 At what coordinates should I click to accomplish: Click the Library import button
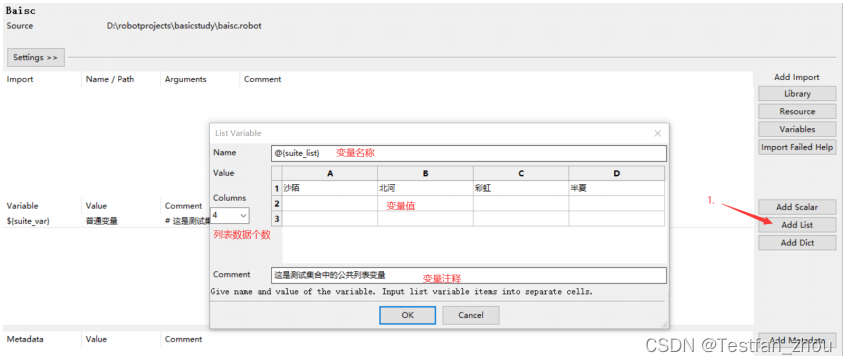797,93
